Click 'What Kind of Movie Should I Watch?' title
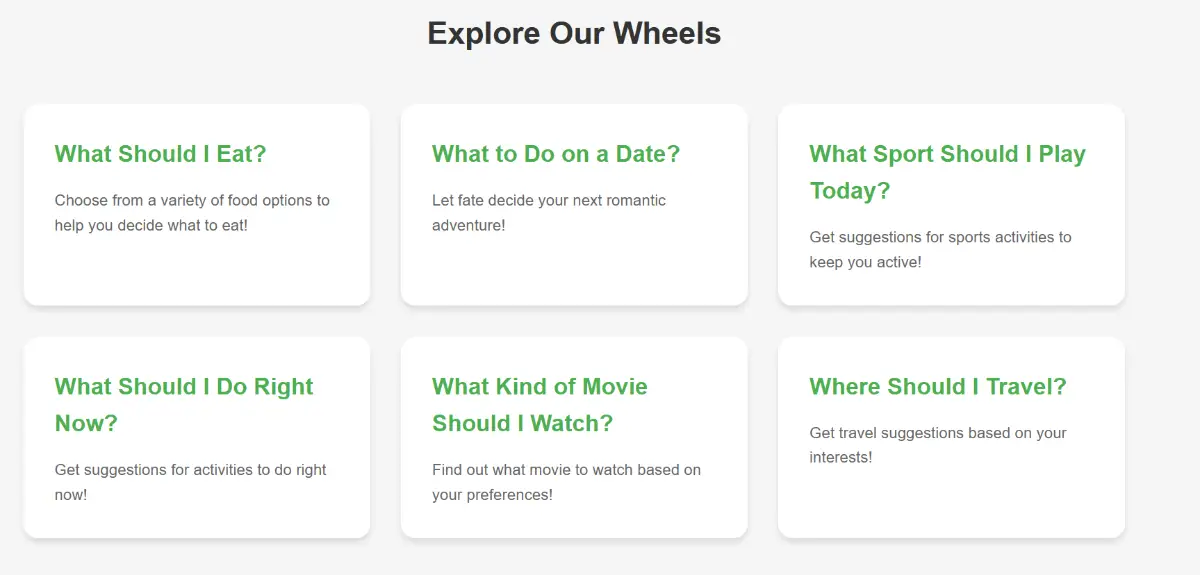The image size is (1200, 575). point(539,387)
